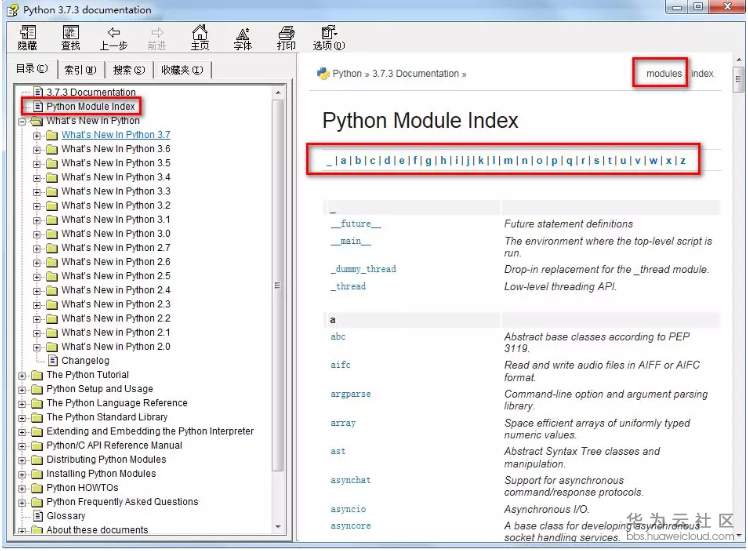Select What's New In Python 3.0 item
748x551 pixels.
pos(115,233)
